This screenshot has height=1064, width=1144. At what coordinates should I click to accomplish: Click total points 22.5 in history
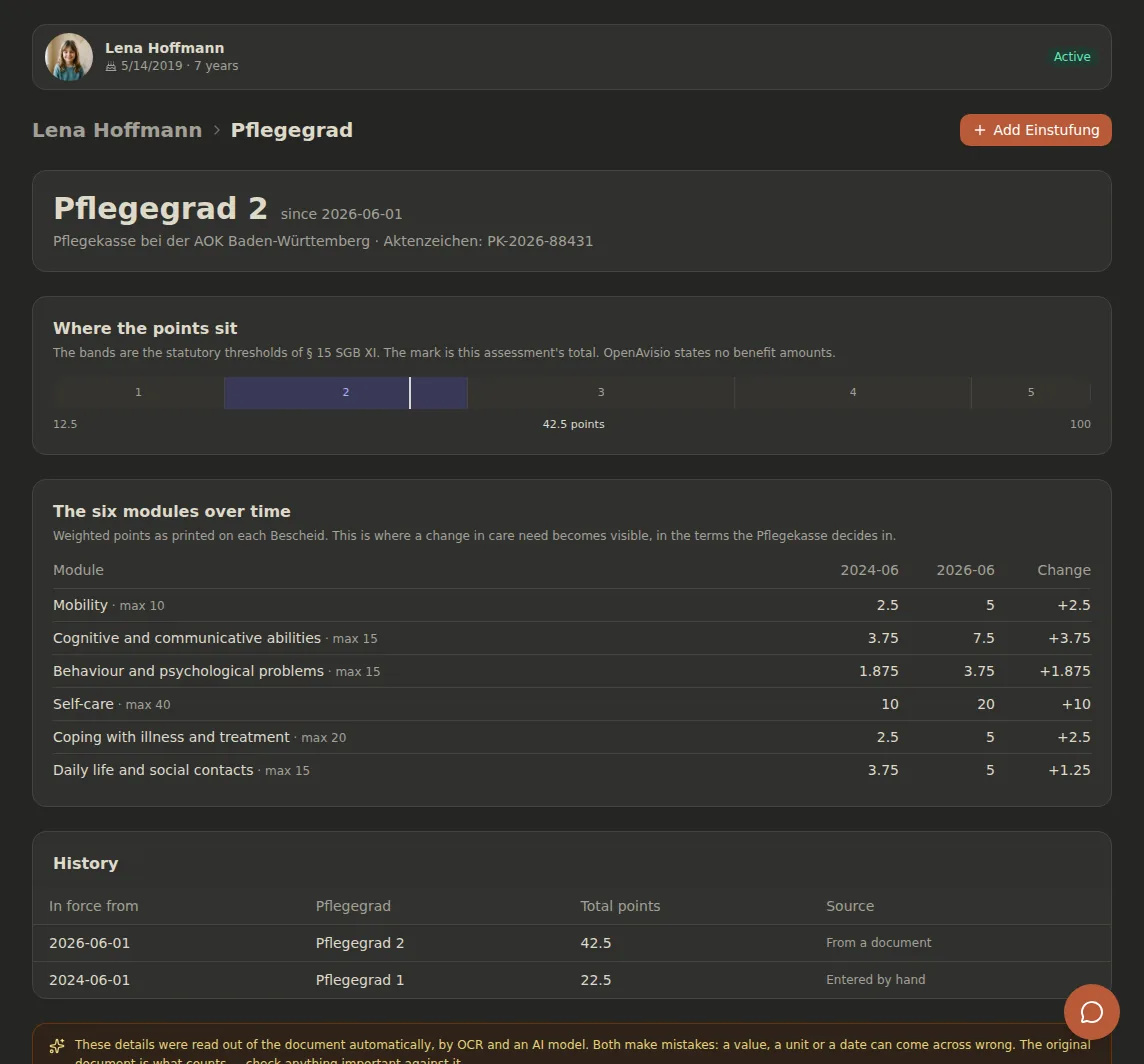pyautogui.click(x=595, y=979)
